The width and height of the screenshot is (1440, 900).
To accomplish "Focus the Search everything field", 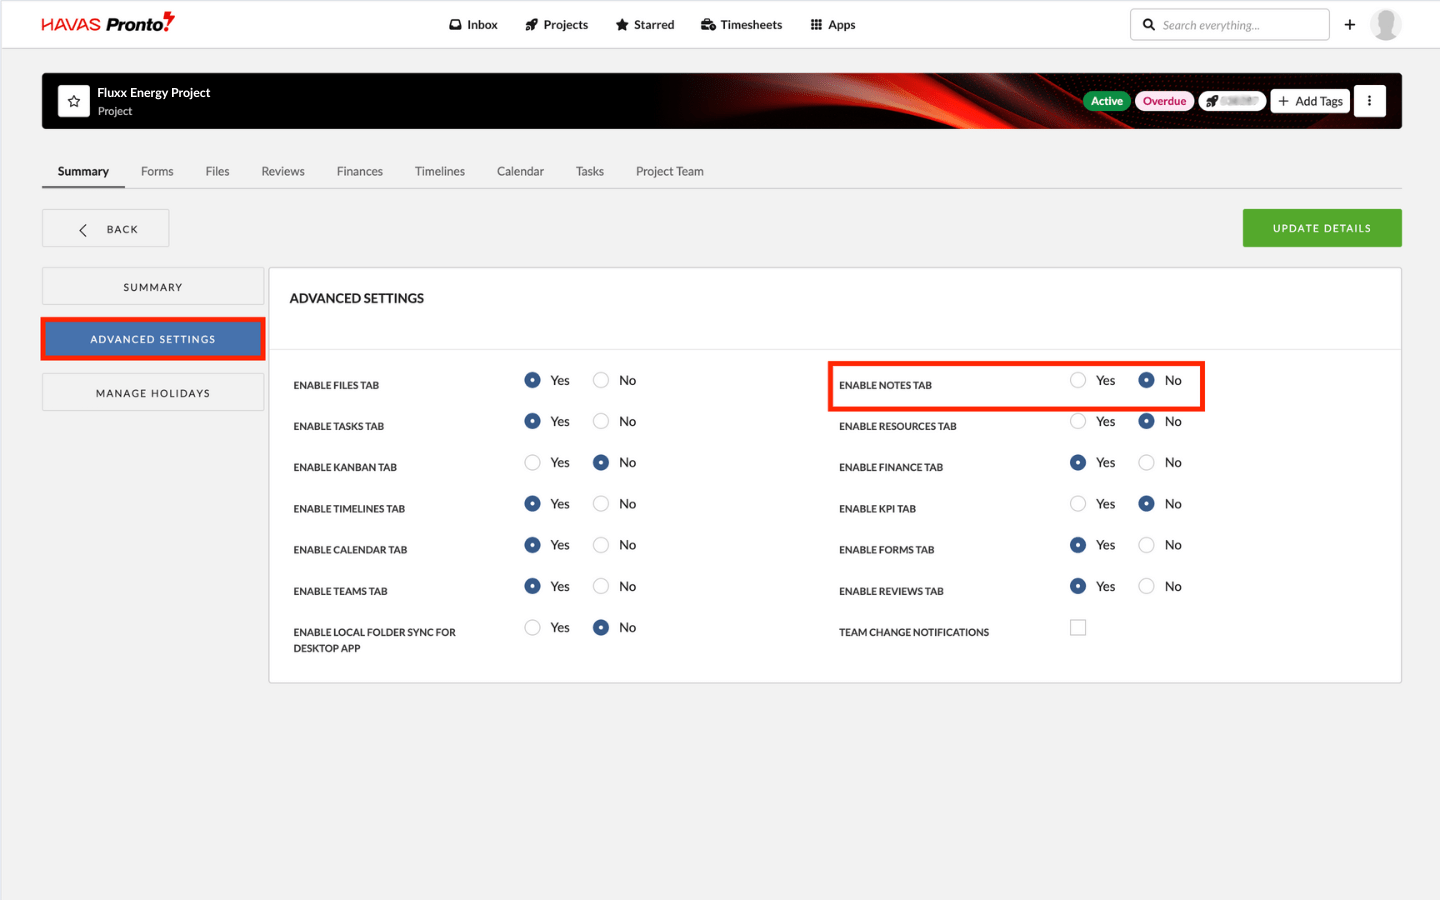I will coord(1230,24).
